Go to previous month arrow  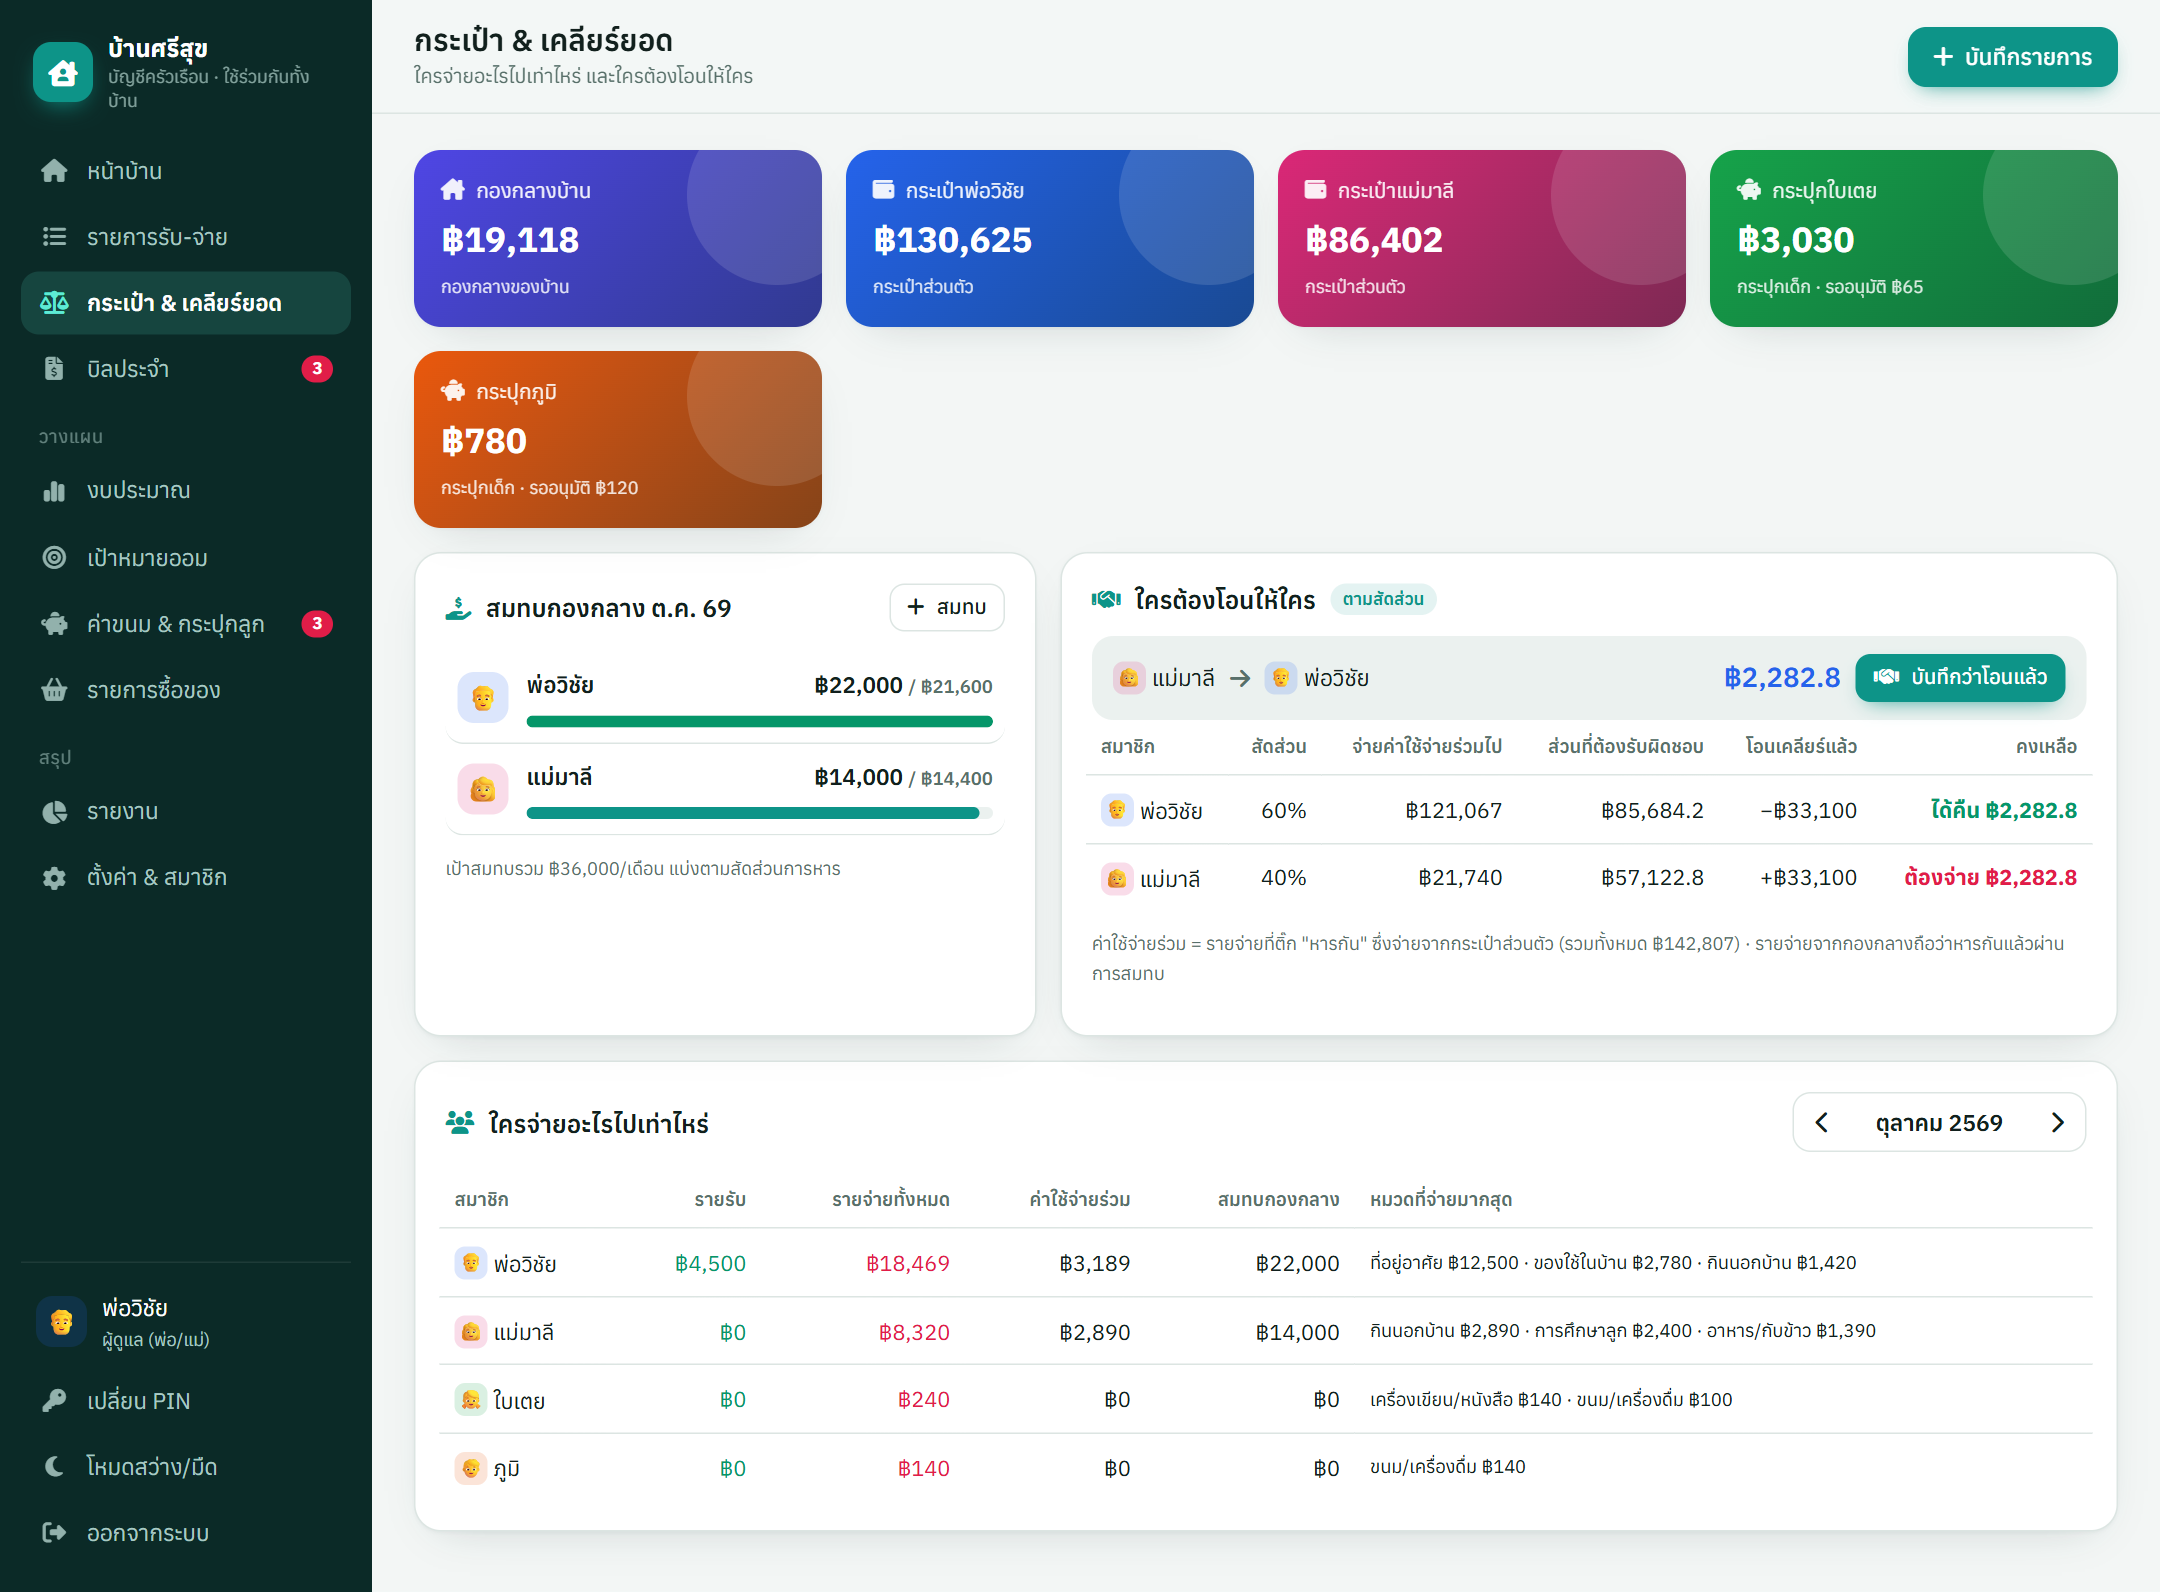[x=1822, y=1123]
